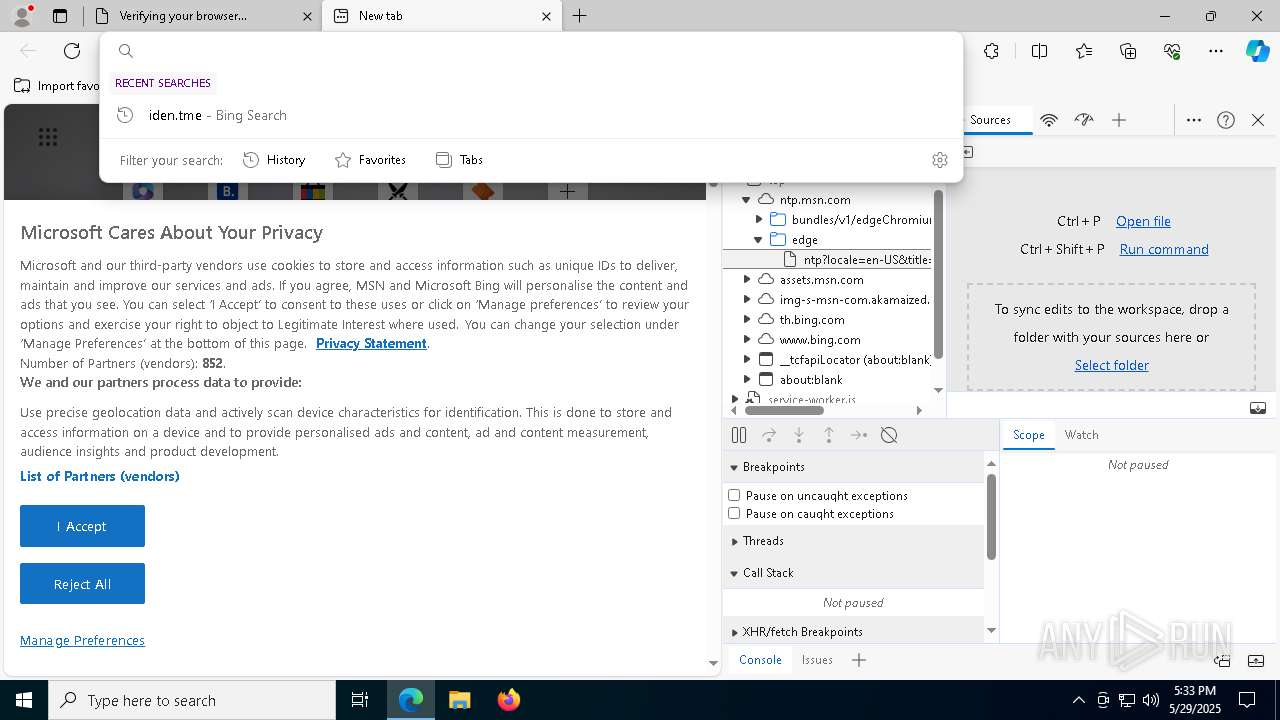Image resolution: width=1280 pixels, height=720 pixels.
Task: Open the Extensions puzzle icon
Action: (991, 51)
